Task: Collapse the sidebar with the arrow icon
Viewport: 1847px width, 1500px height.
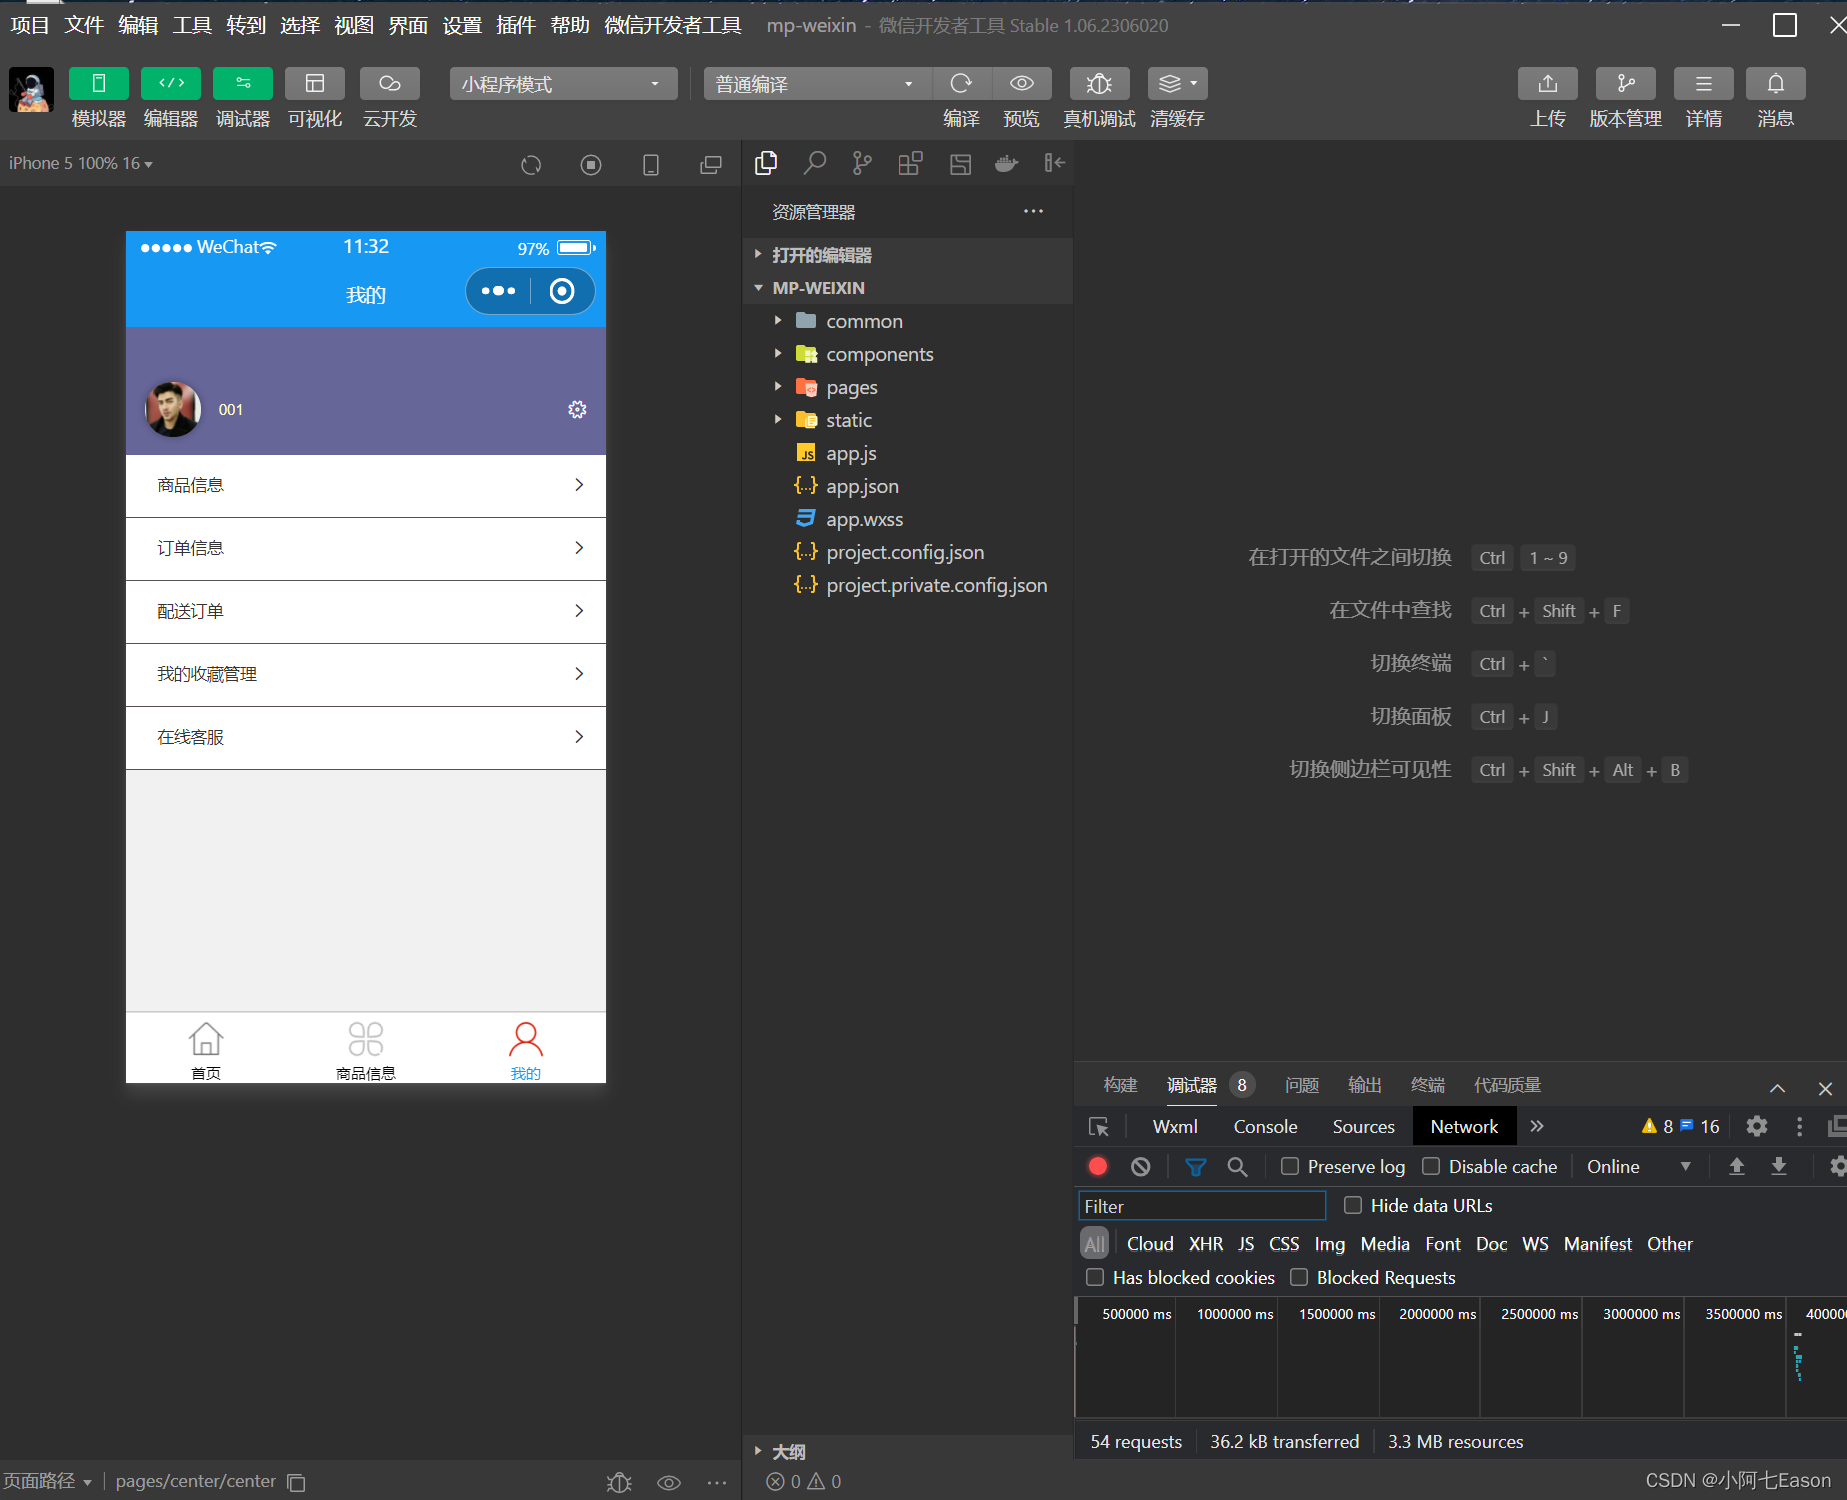Action: (1054, 163)
